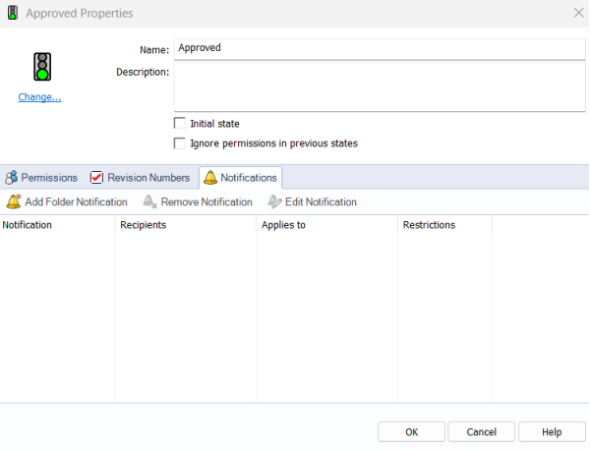The height and width of the screenshot is (450, 590).
Task: Click the title bar traffic light icon
Action: point(12,13)
